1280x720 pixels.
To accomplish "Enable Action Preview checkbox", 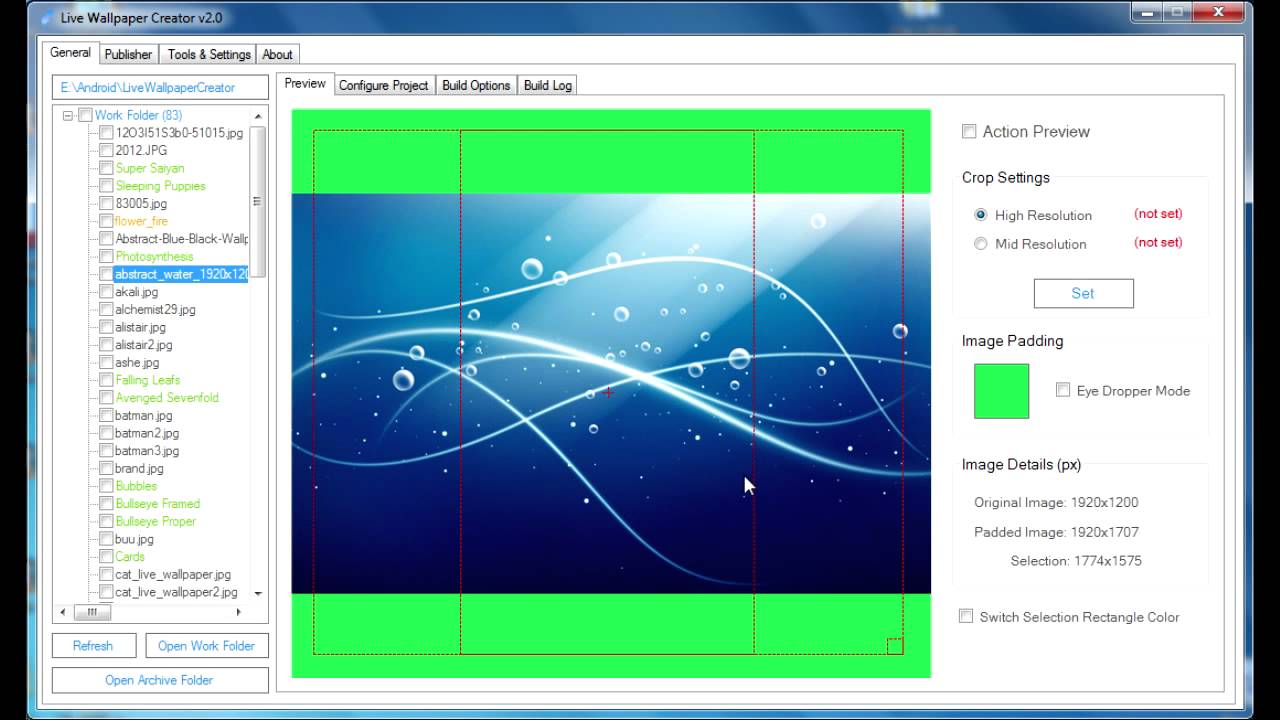I will (969, 131).
